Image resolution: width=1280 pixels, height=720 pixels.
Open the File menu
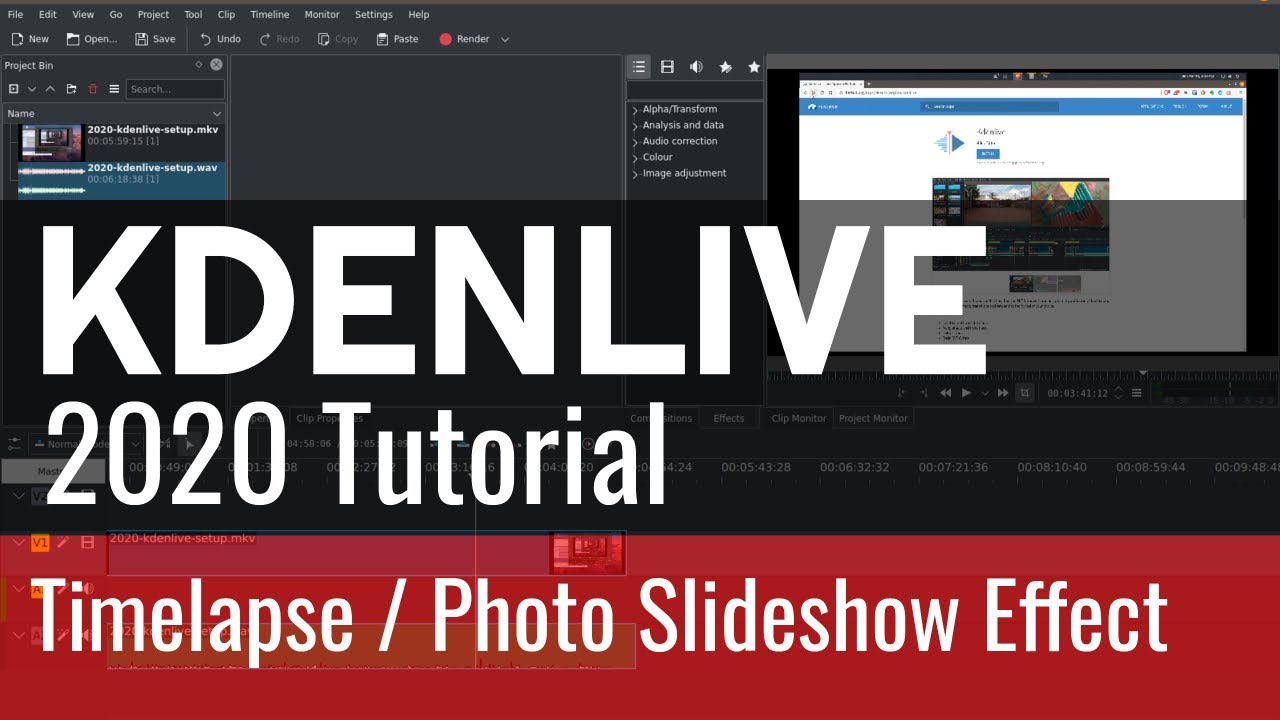pos(15,14)
